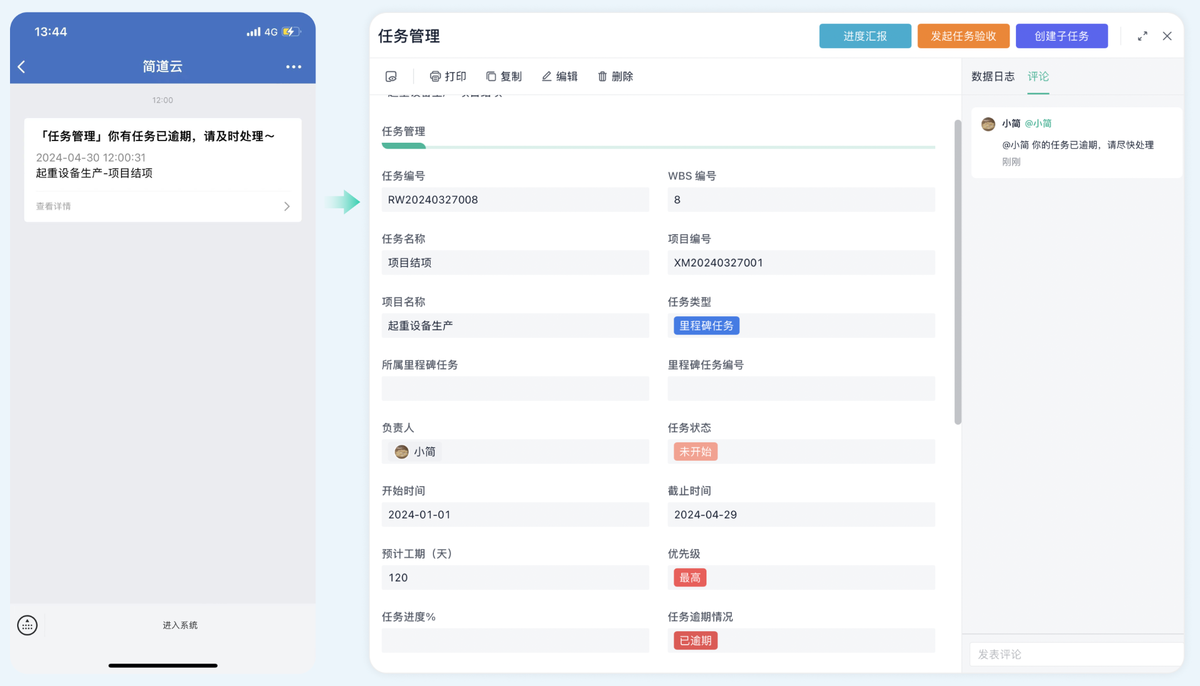Close the 任务管理 panel

click(1167, 36)
